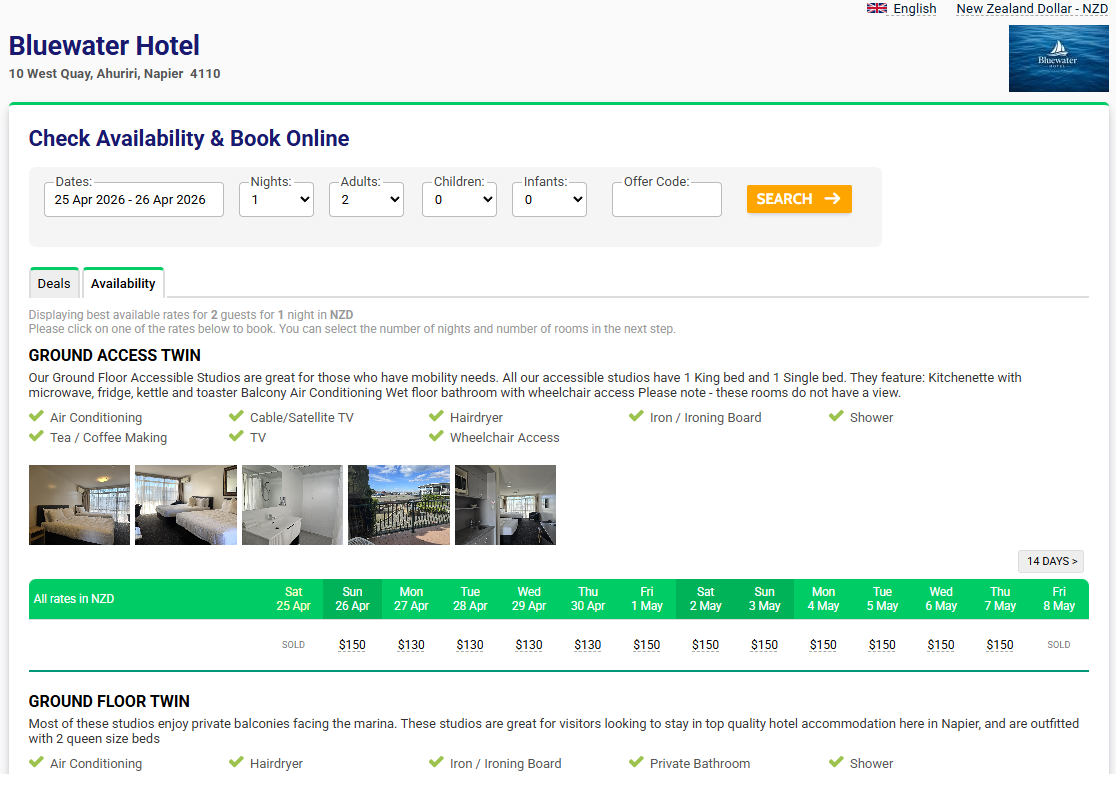Book the $150 rate for Mon 4 May
This screenshot has height=808, width=1116.
point(823,645)
